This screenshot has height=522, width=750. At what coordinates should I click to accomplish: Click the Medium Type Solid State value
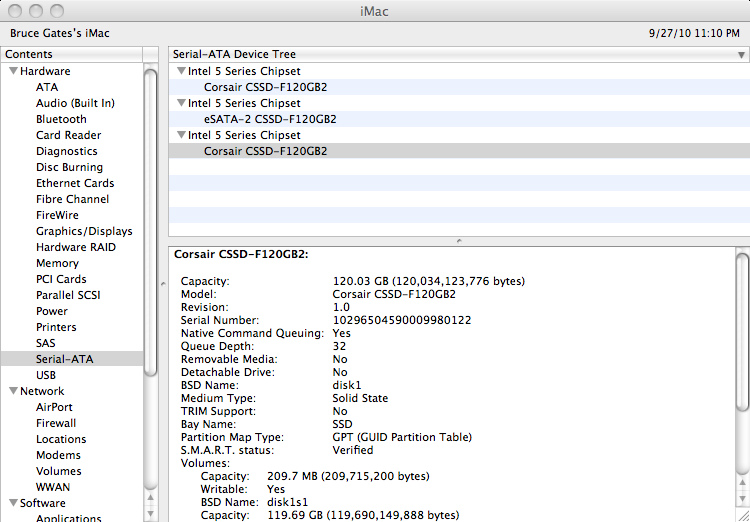pos(360,398)
